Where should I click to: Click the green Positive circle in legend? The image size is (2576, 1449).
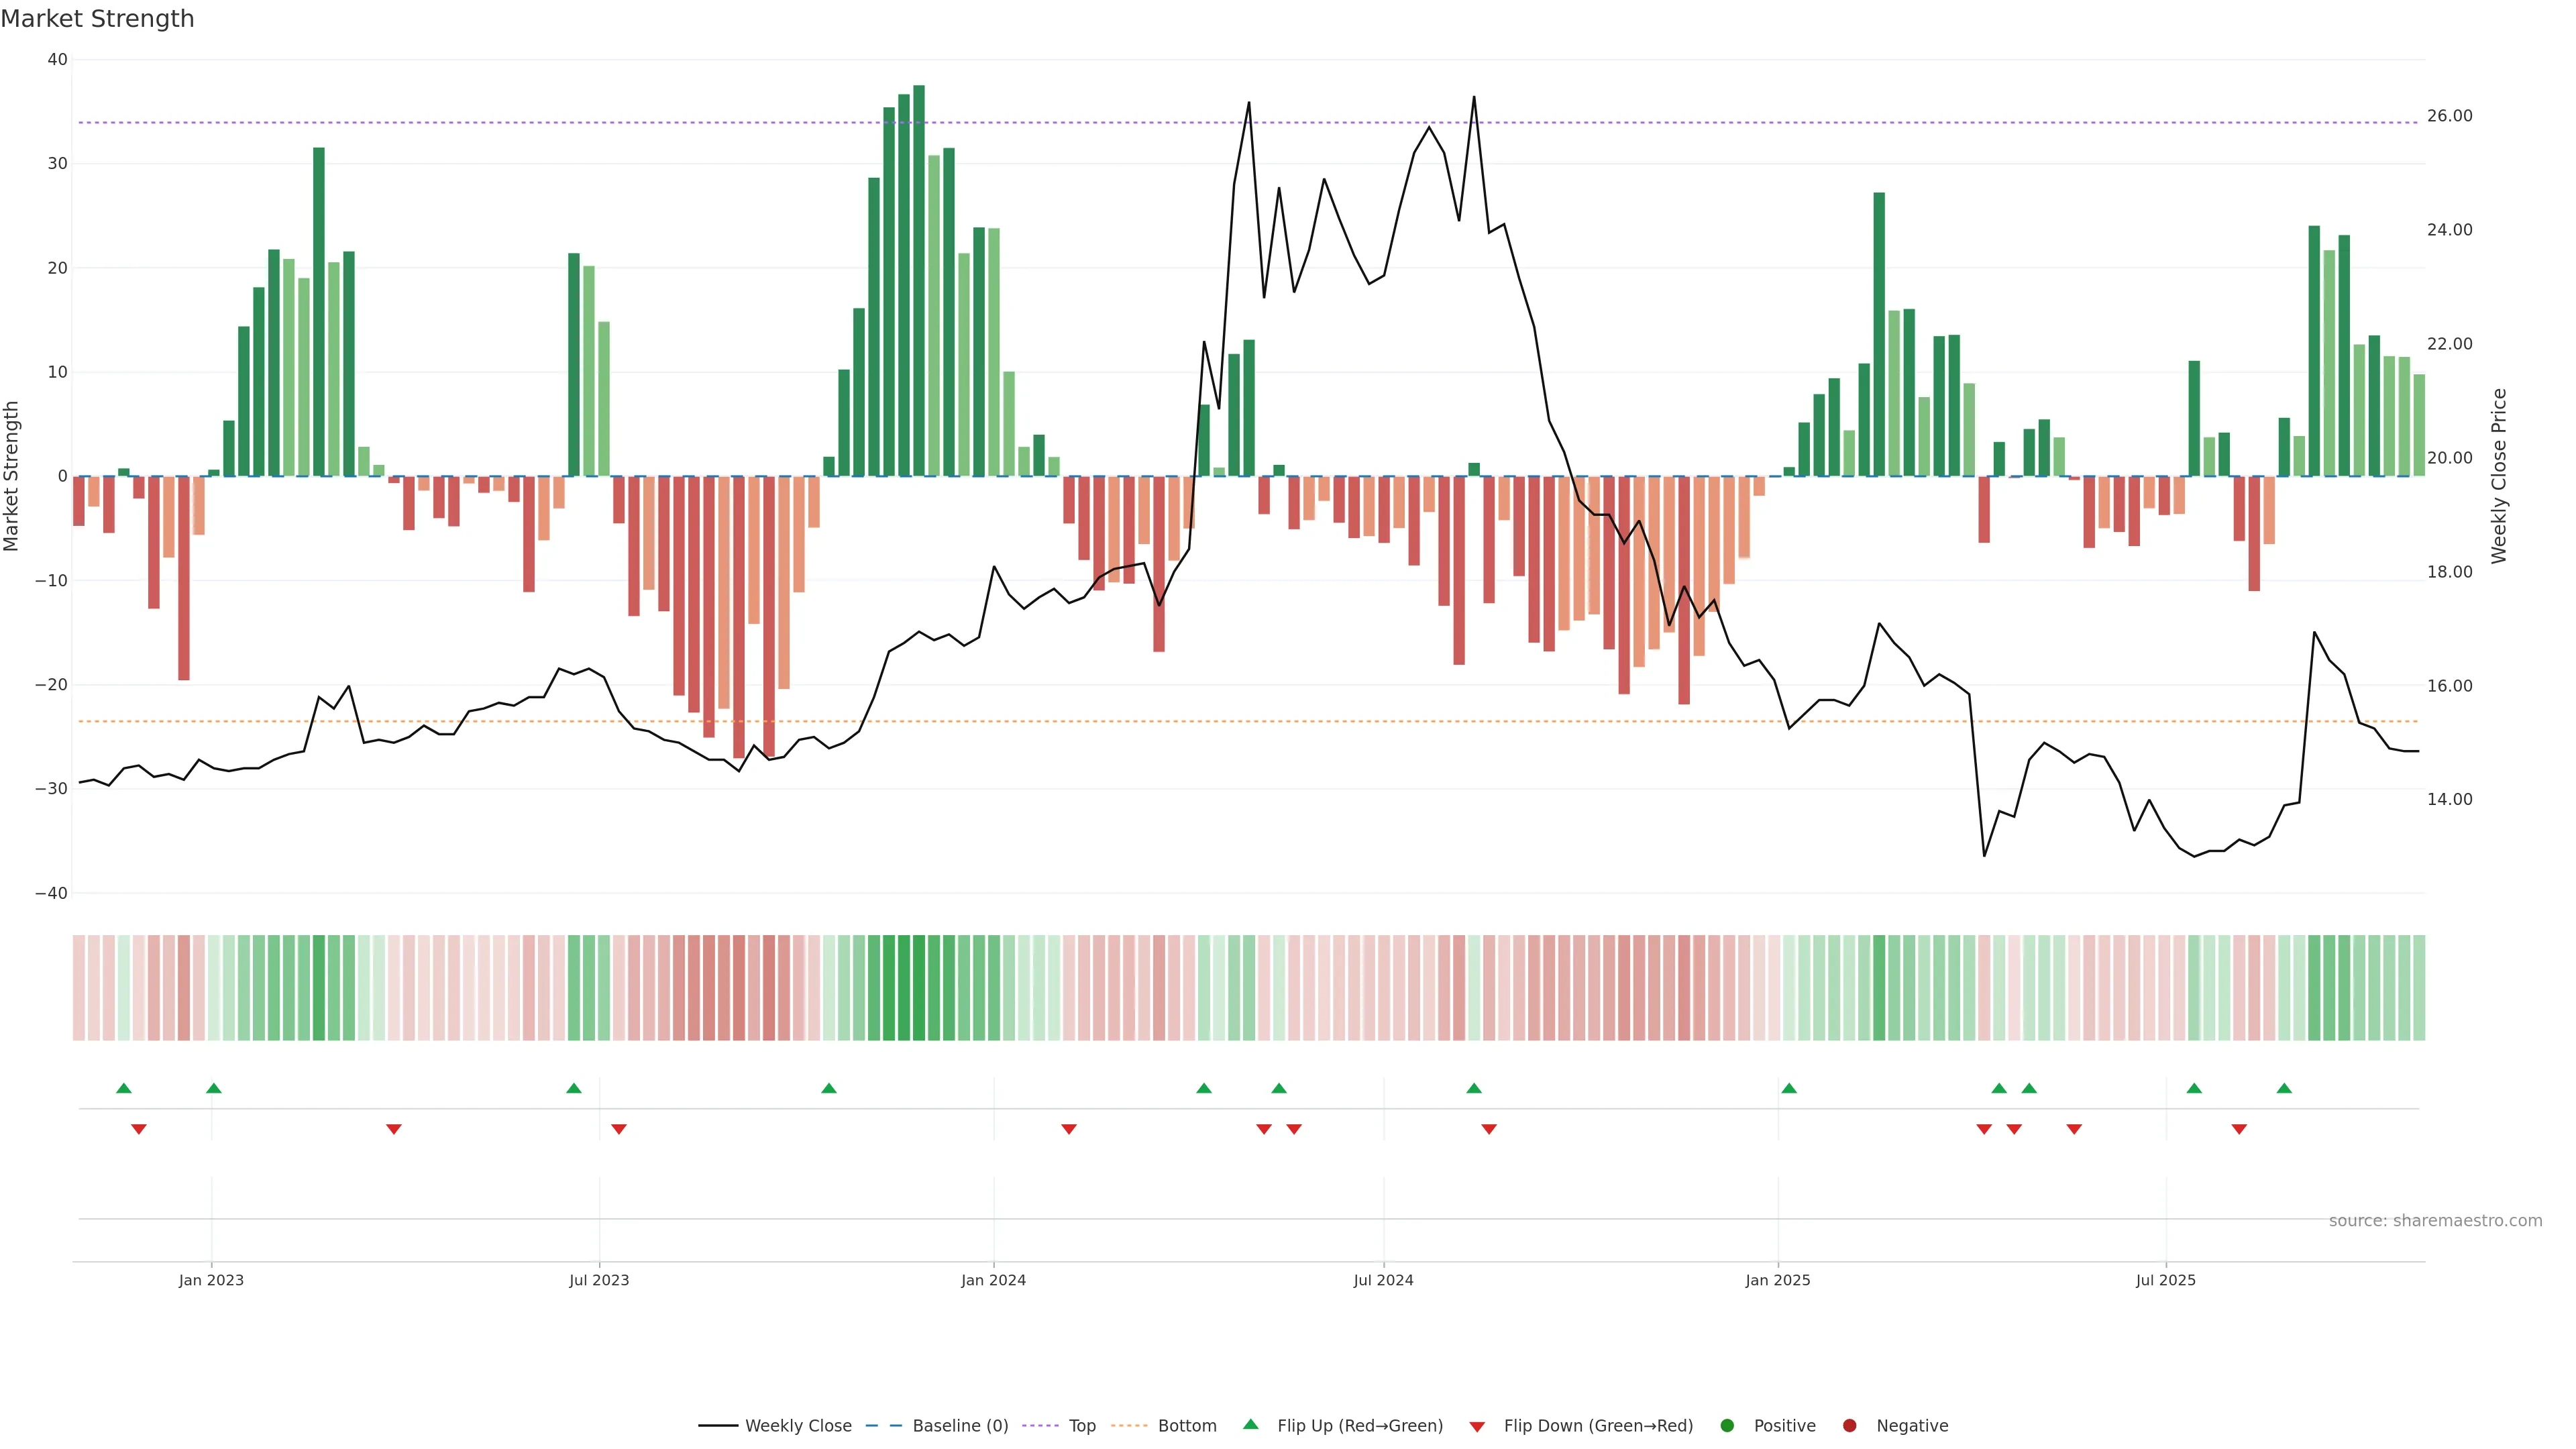coord(1727,1426)
